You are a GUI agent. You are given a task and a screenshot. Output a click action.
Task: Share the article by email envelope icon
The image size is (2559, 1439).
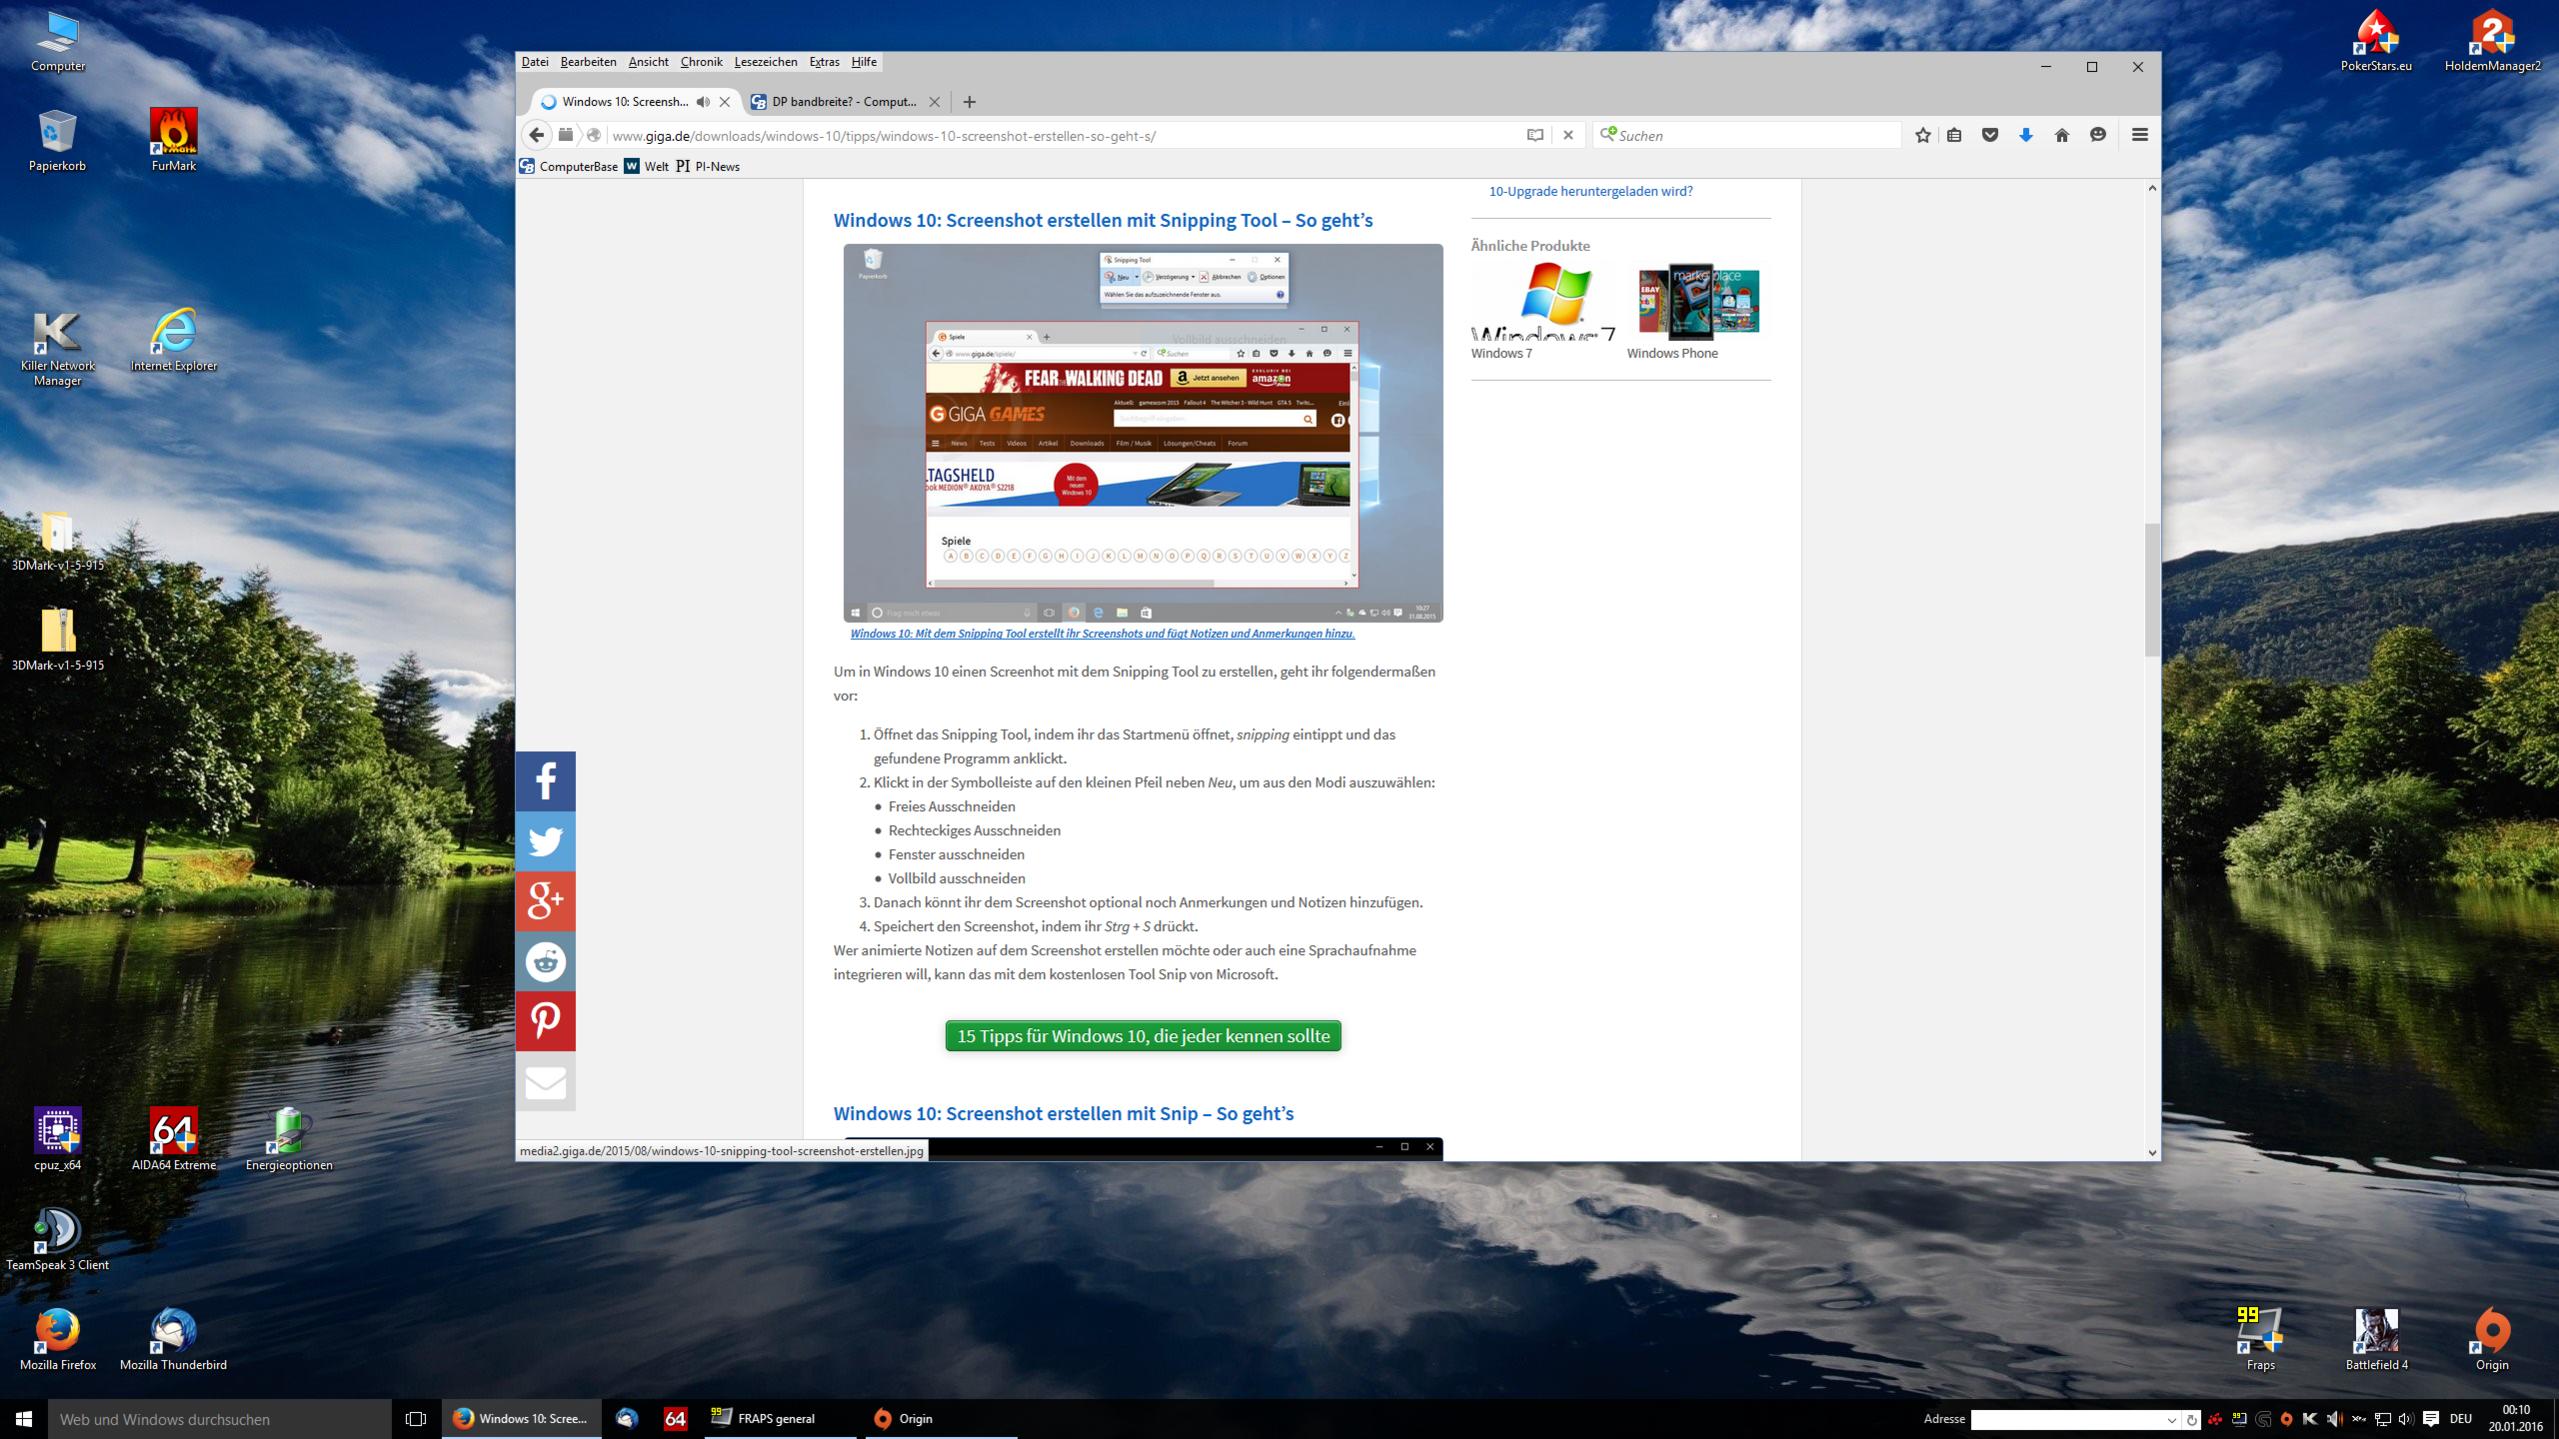tap(545, 1081)
